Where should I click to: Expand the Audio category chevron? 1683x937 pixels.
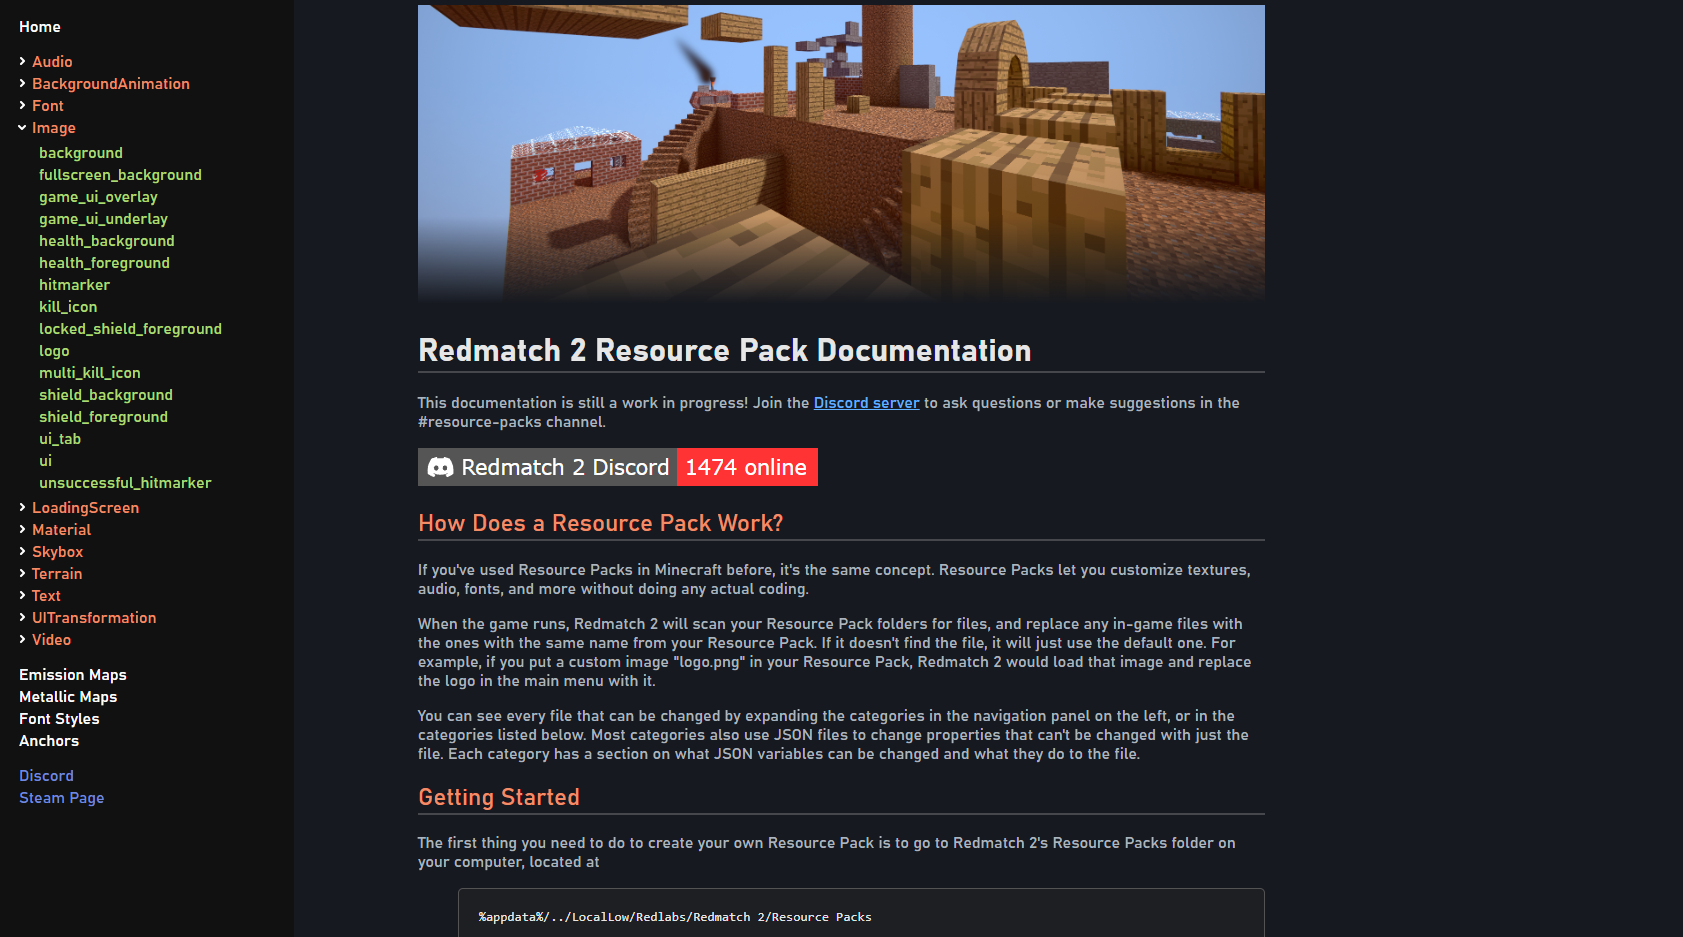22,61
